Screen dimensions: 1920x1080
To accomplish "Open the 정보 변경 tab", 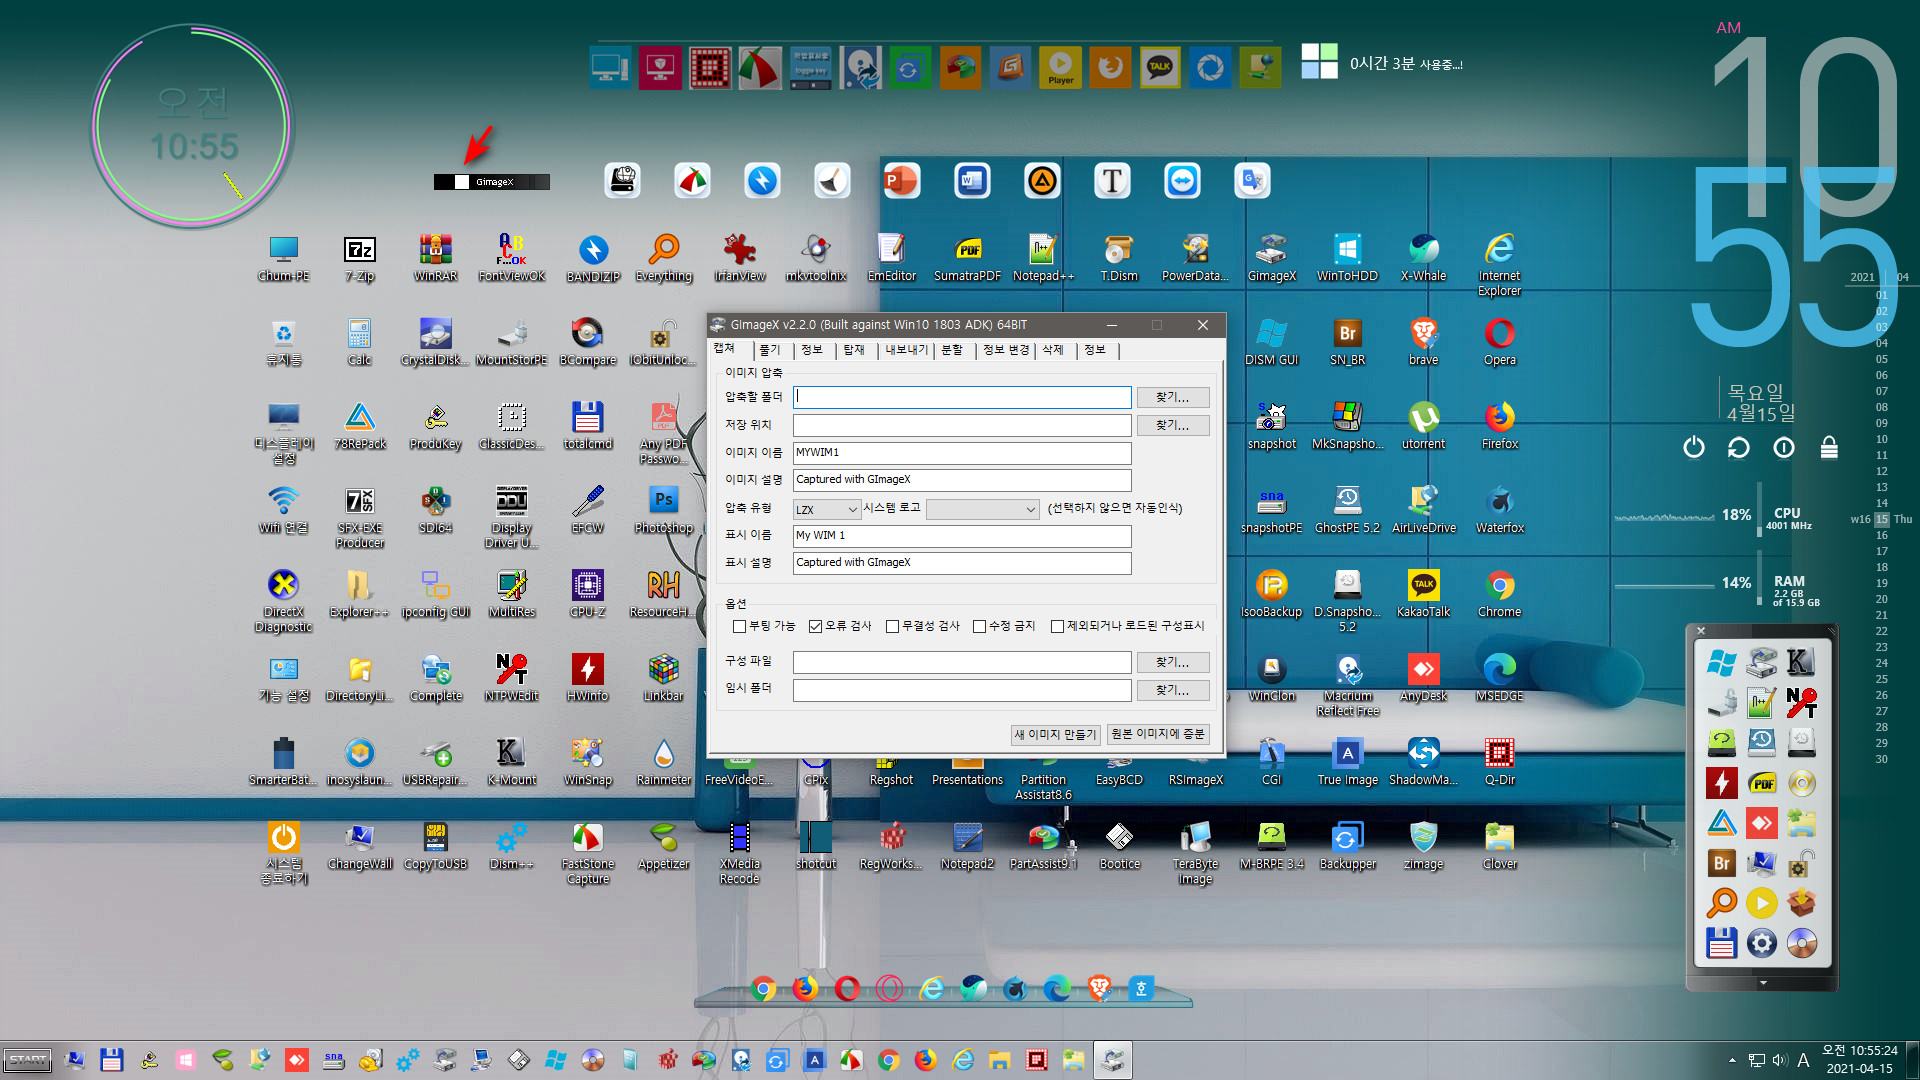I will (1005, 350).
